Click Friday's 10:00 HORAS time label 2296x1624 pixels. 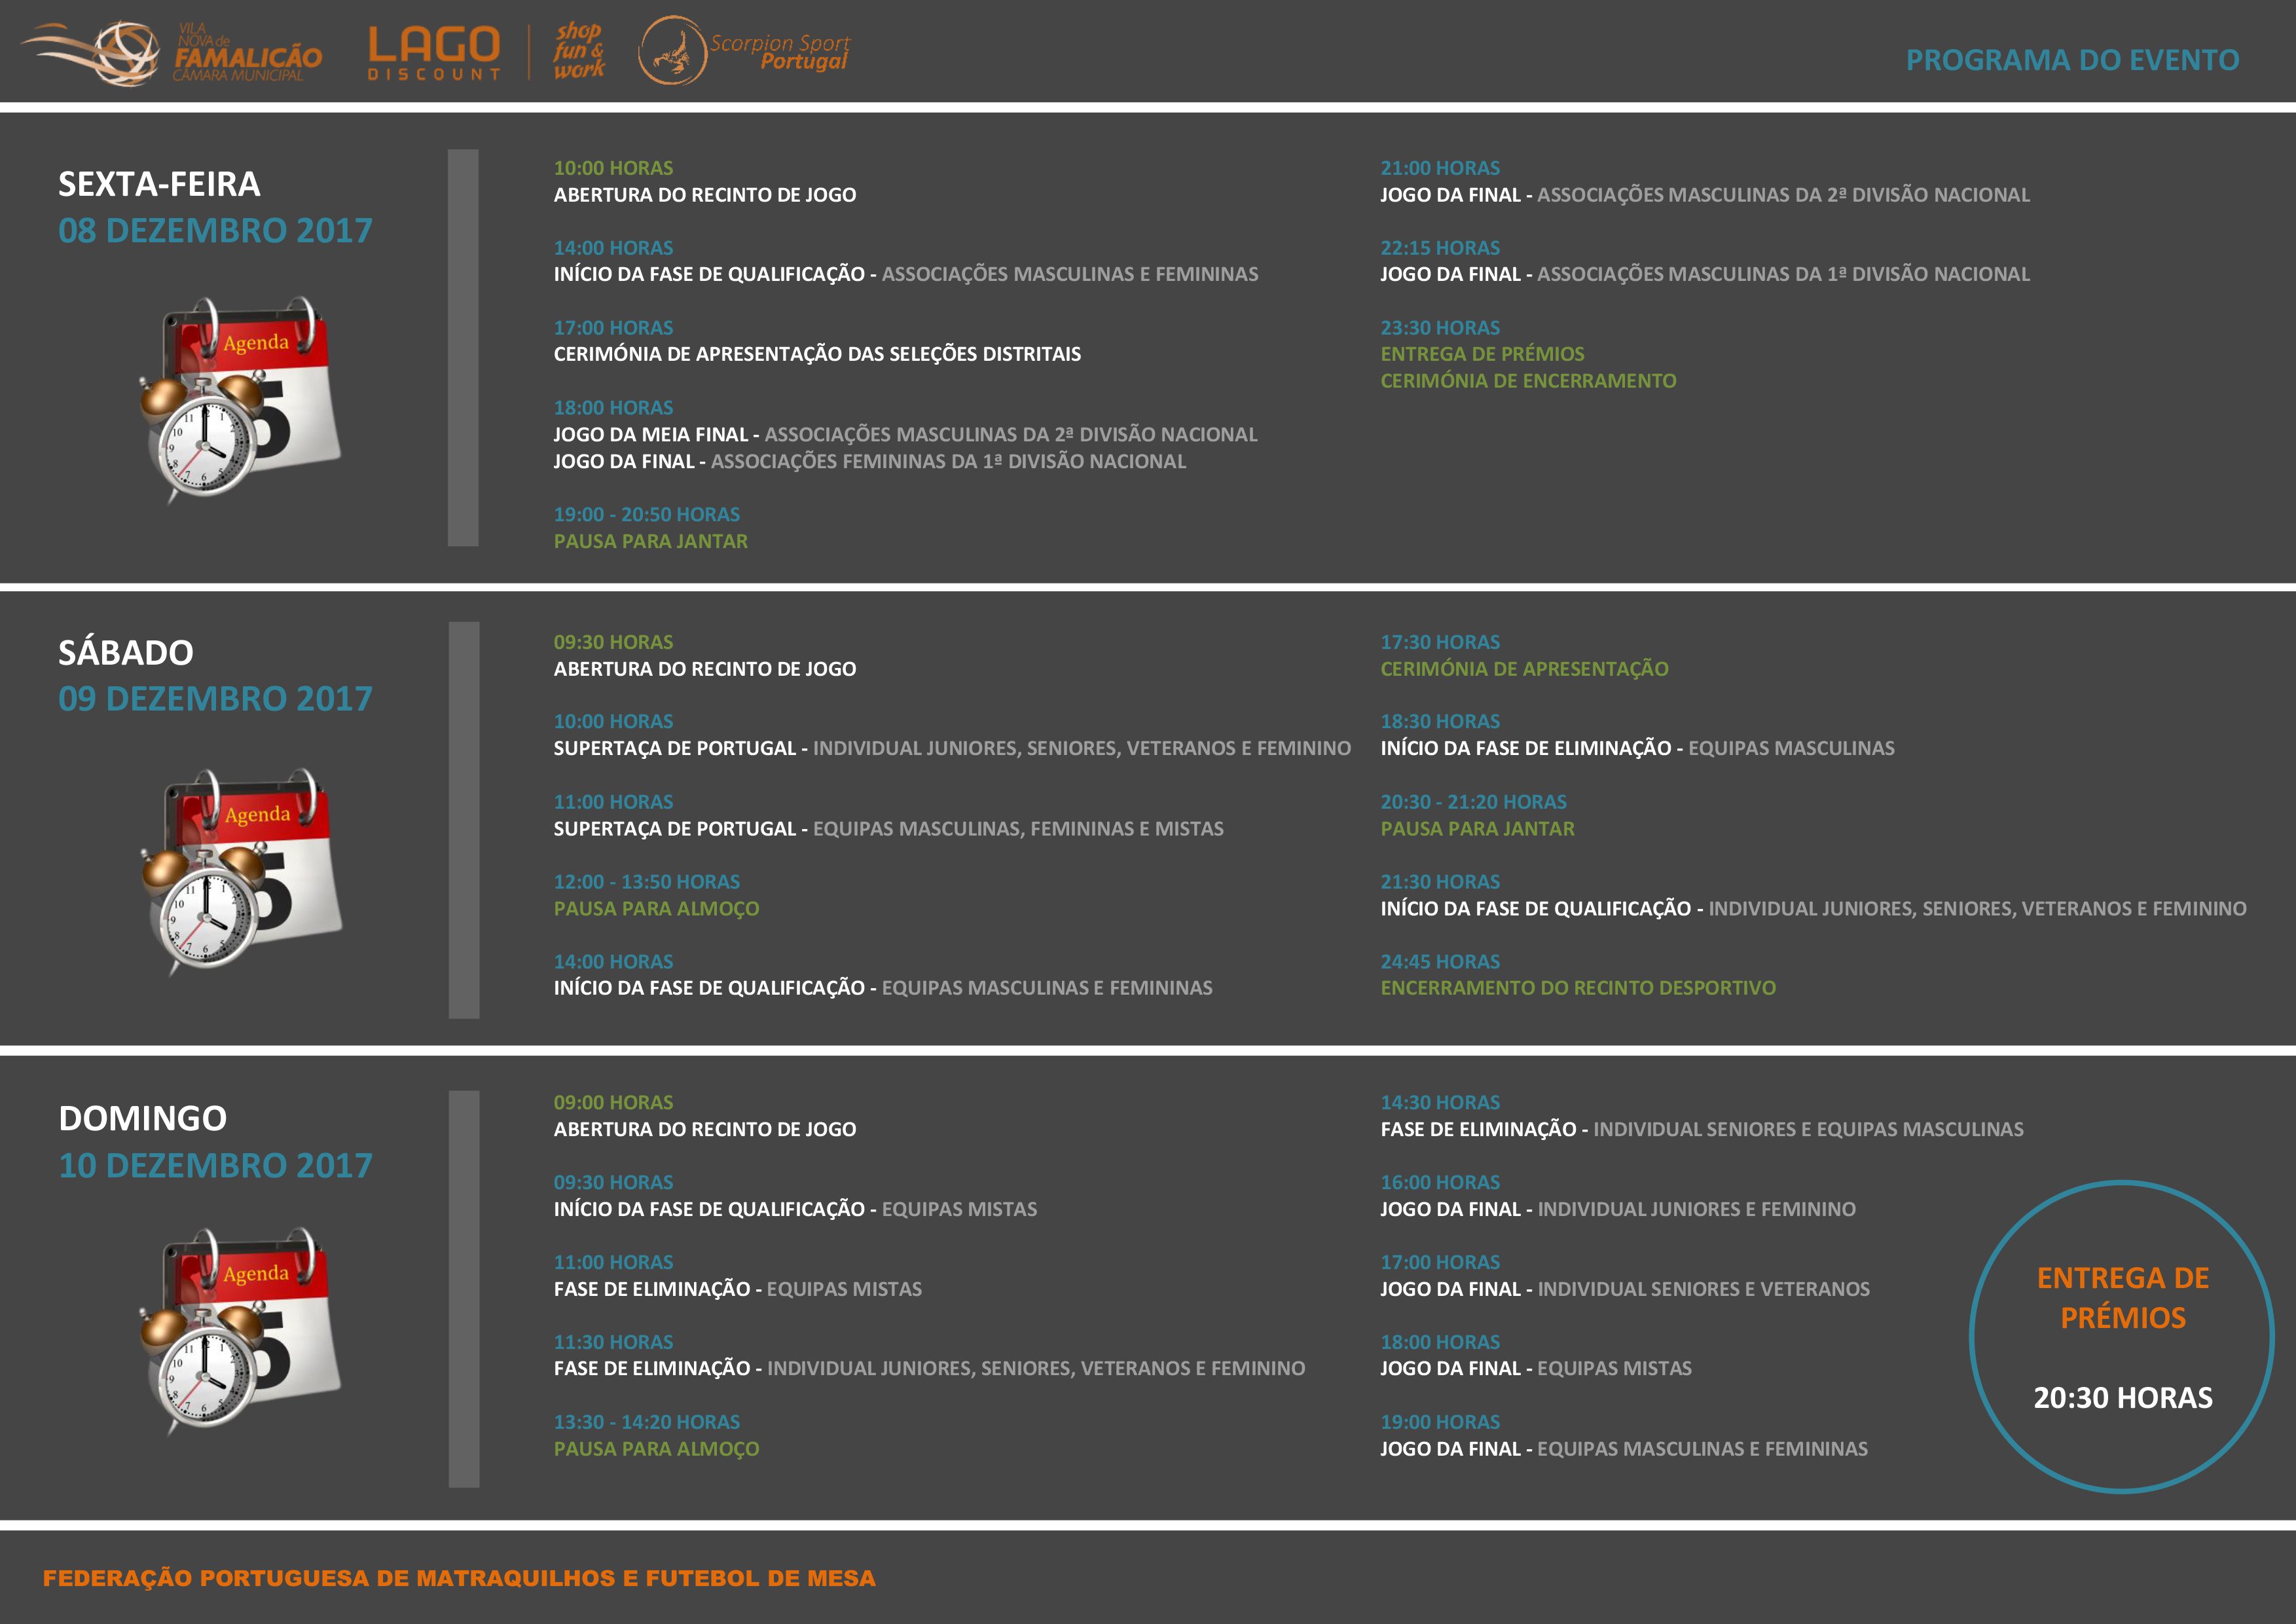pos(613,168)
